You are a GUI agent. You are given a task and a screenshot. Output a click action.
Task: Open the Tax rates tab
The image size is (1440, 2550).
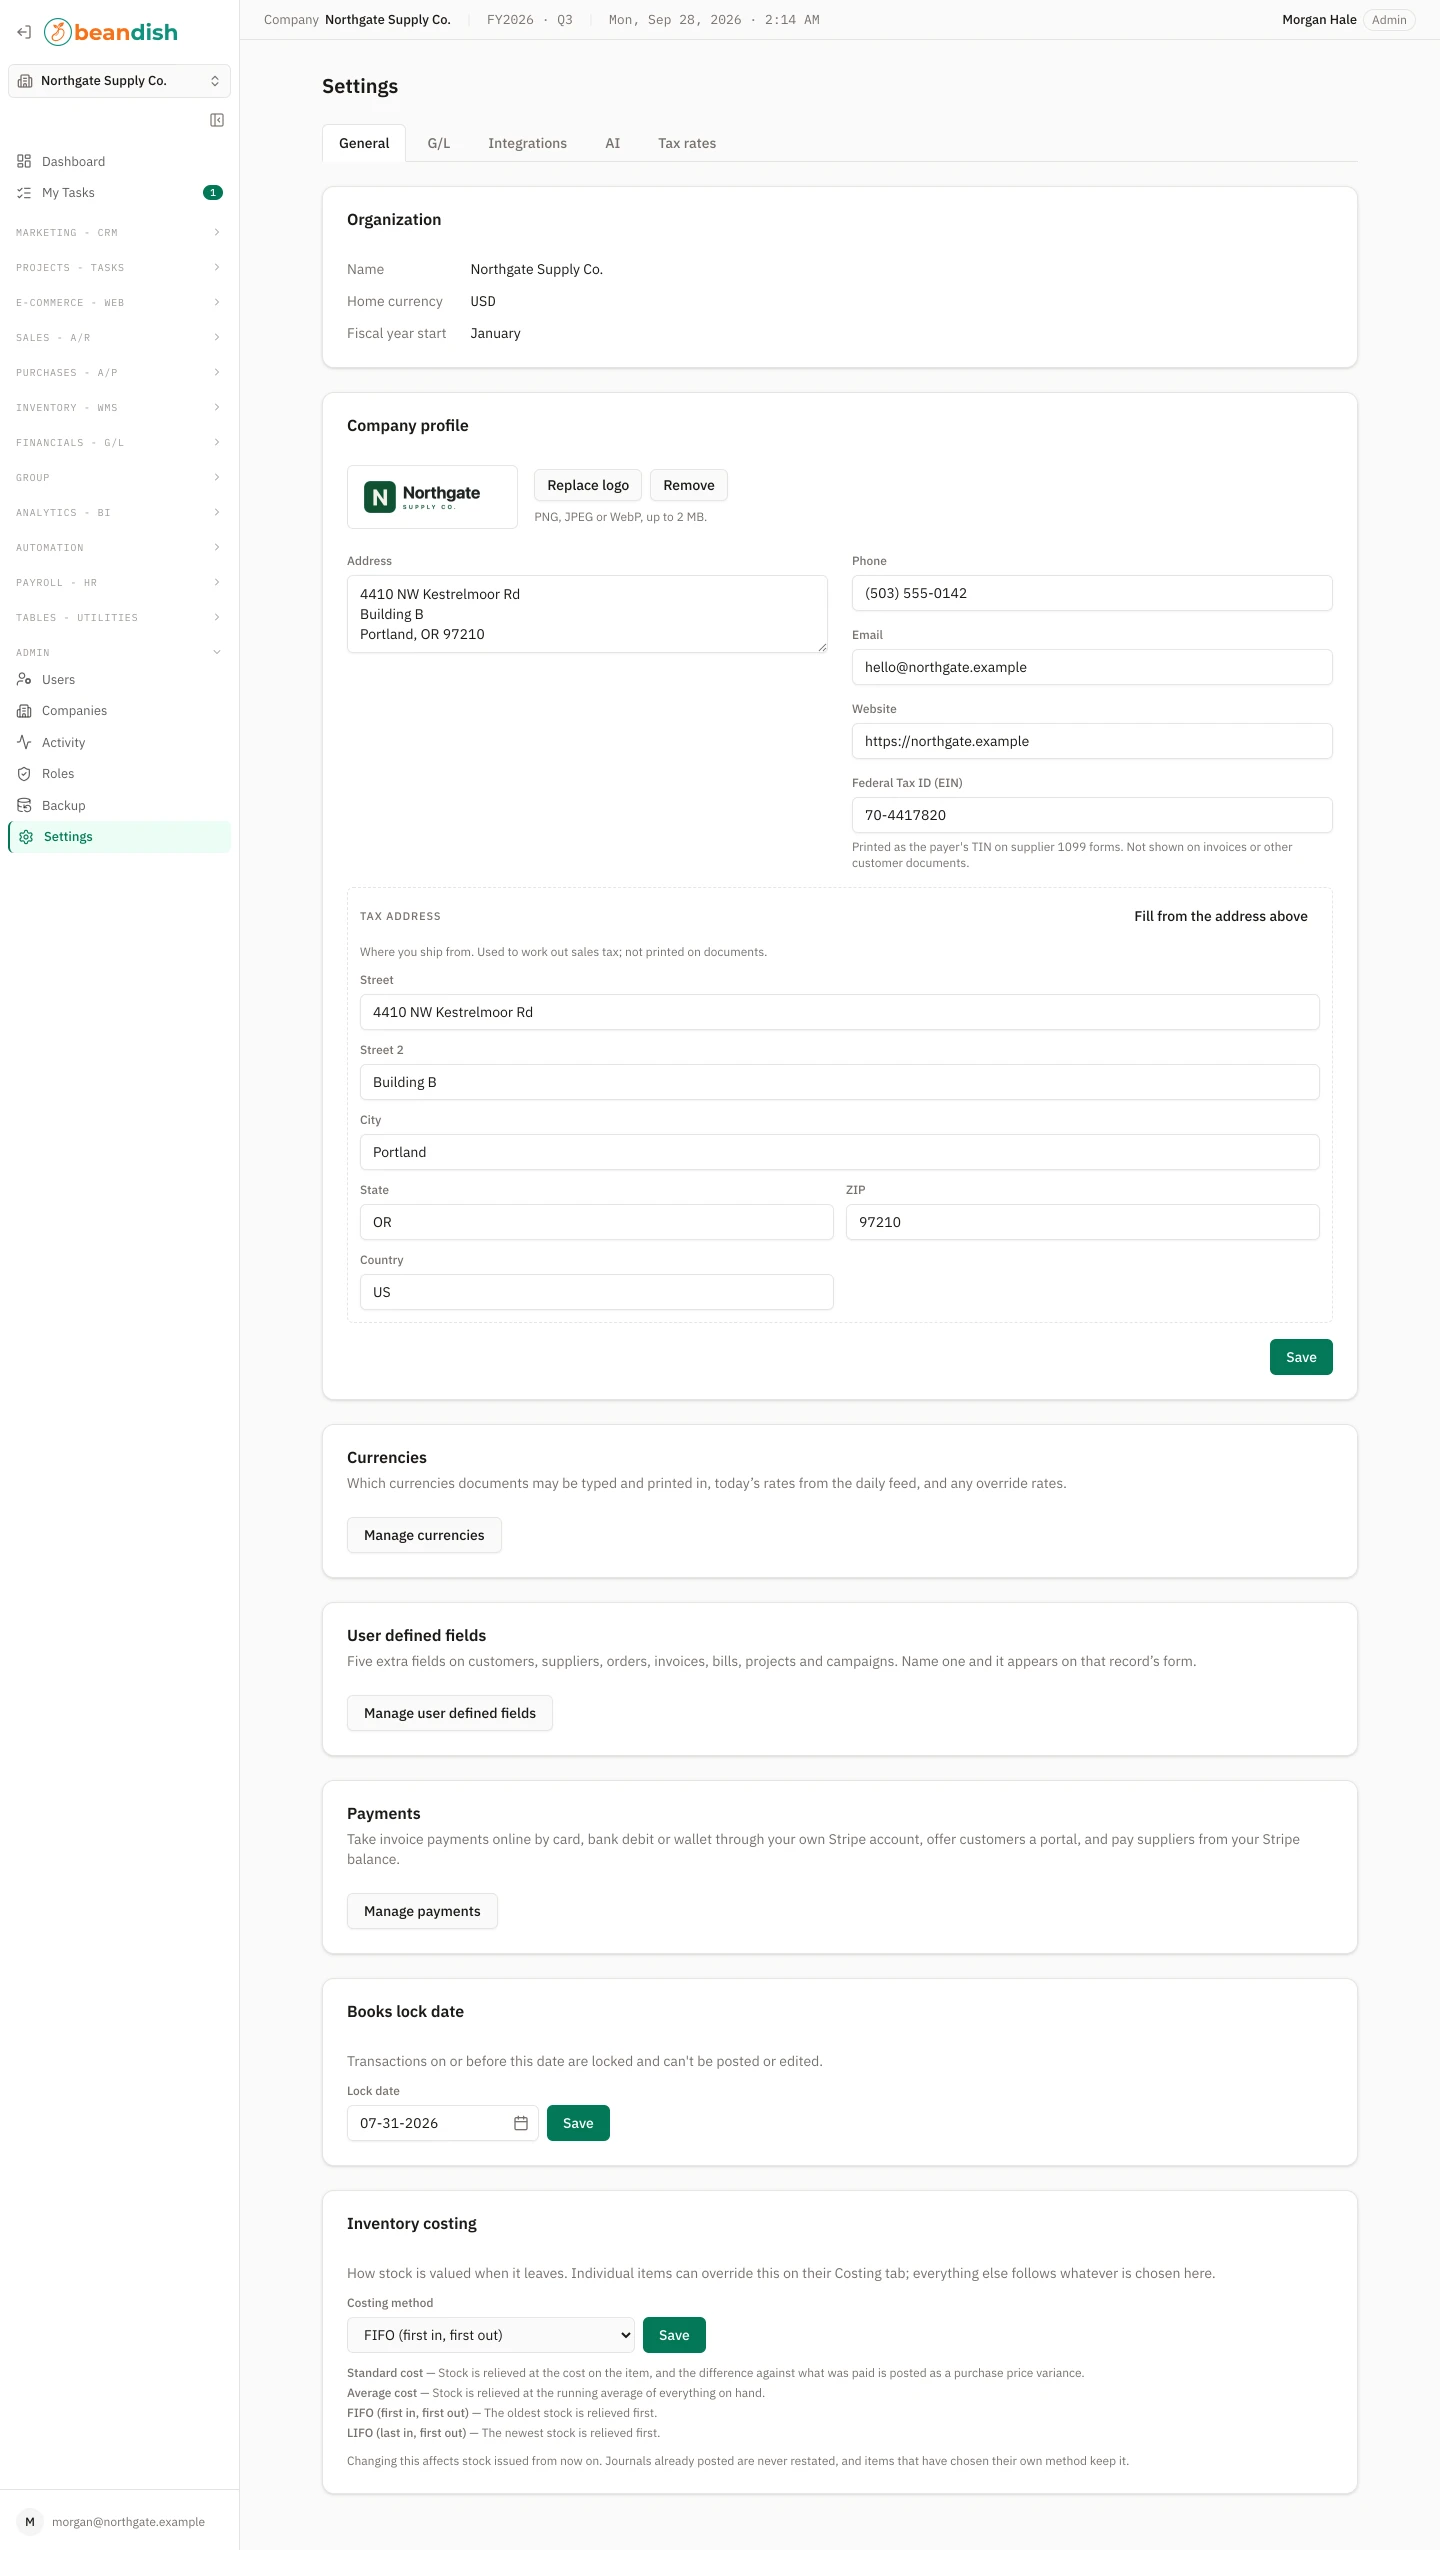[x=687, y=143]
